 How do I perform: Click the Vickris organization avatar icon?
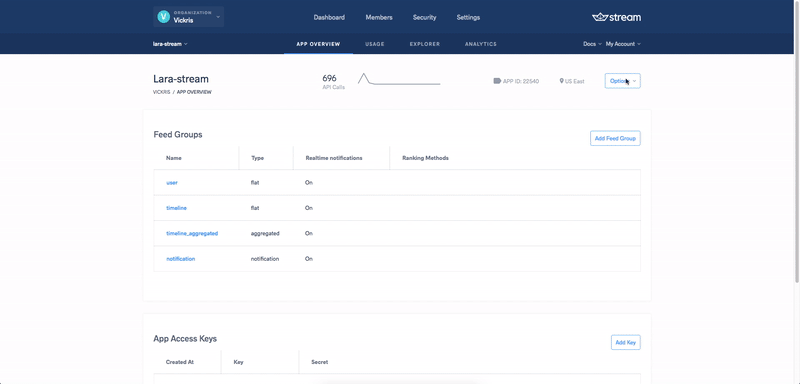pos(164,17)
